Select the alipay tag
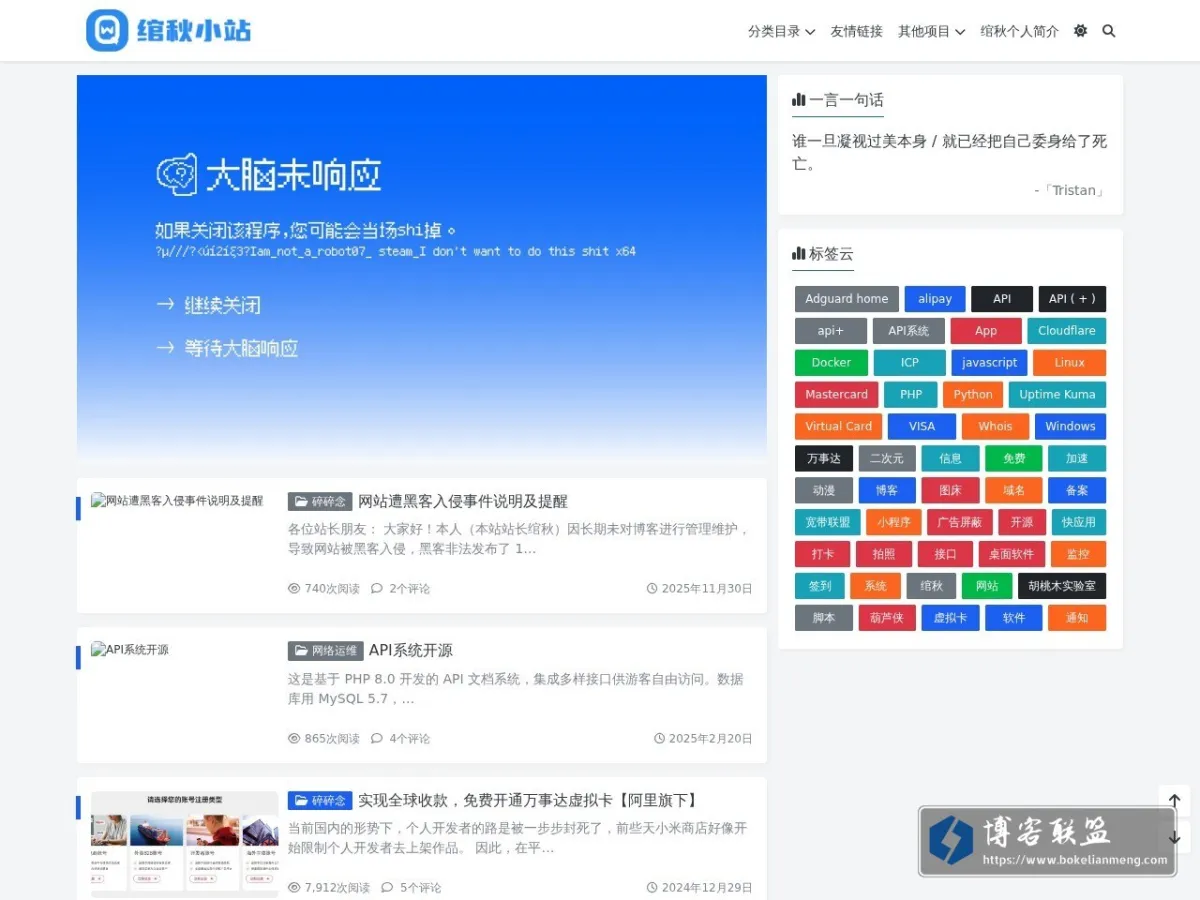 tap(935, 299)
